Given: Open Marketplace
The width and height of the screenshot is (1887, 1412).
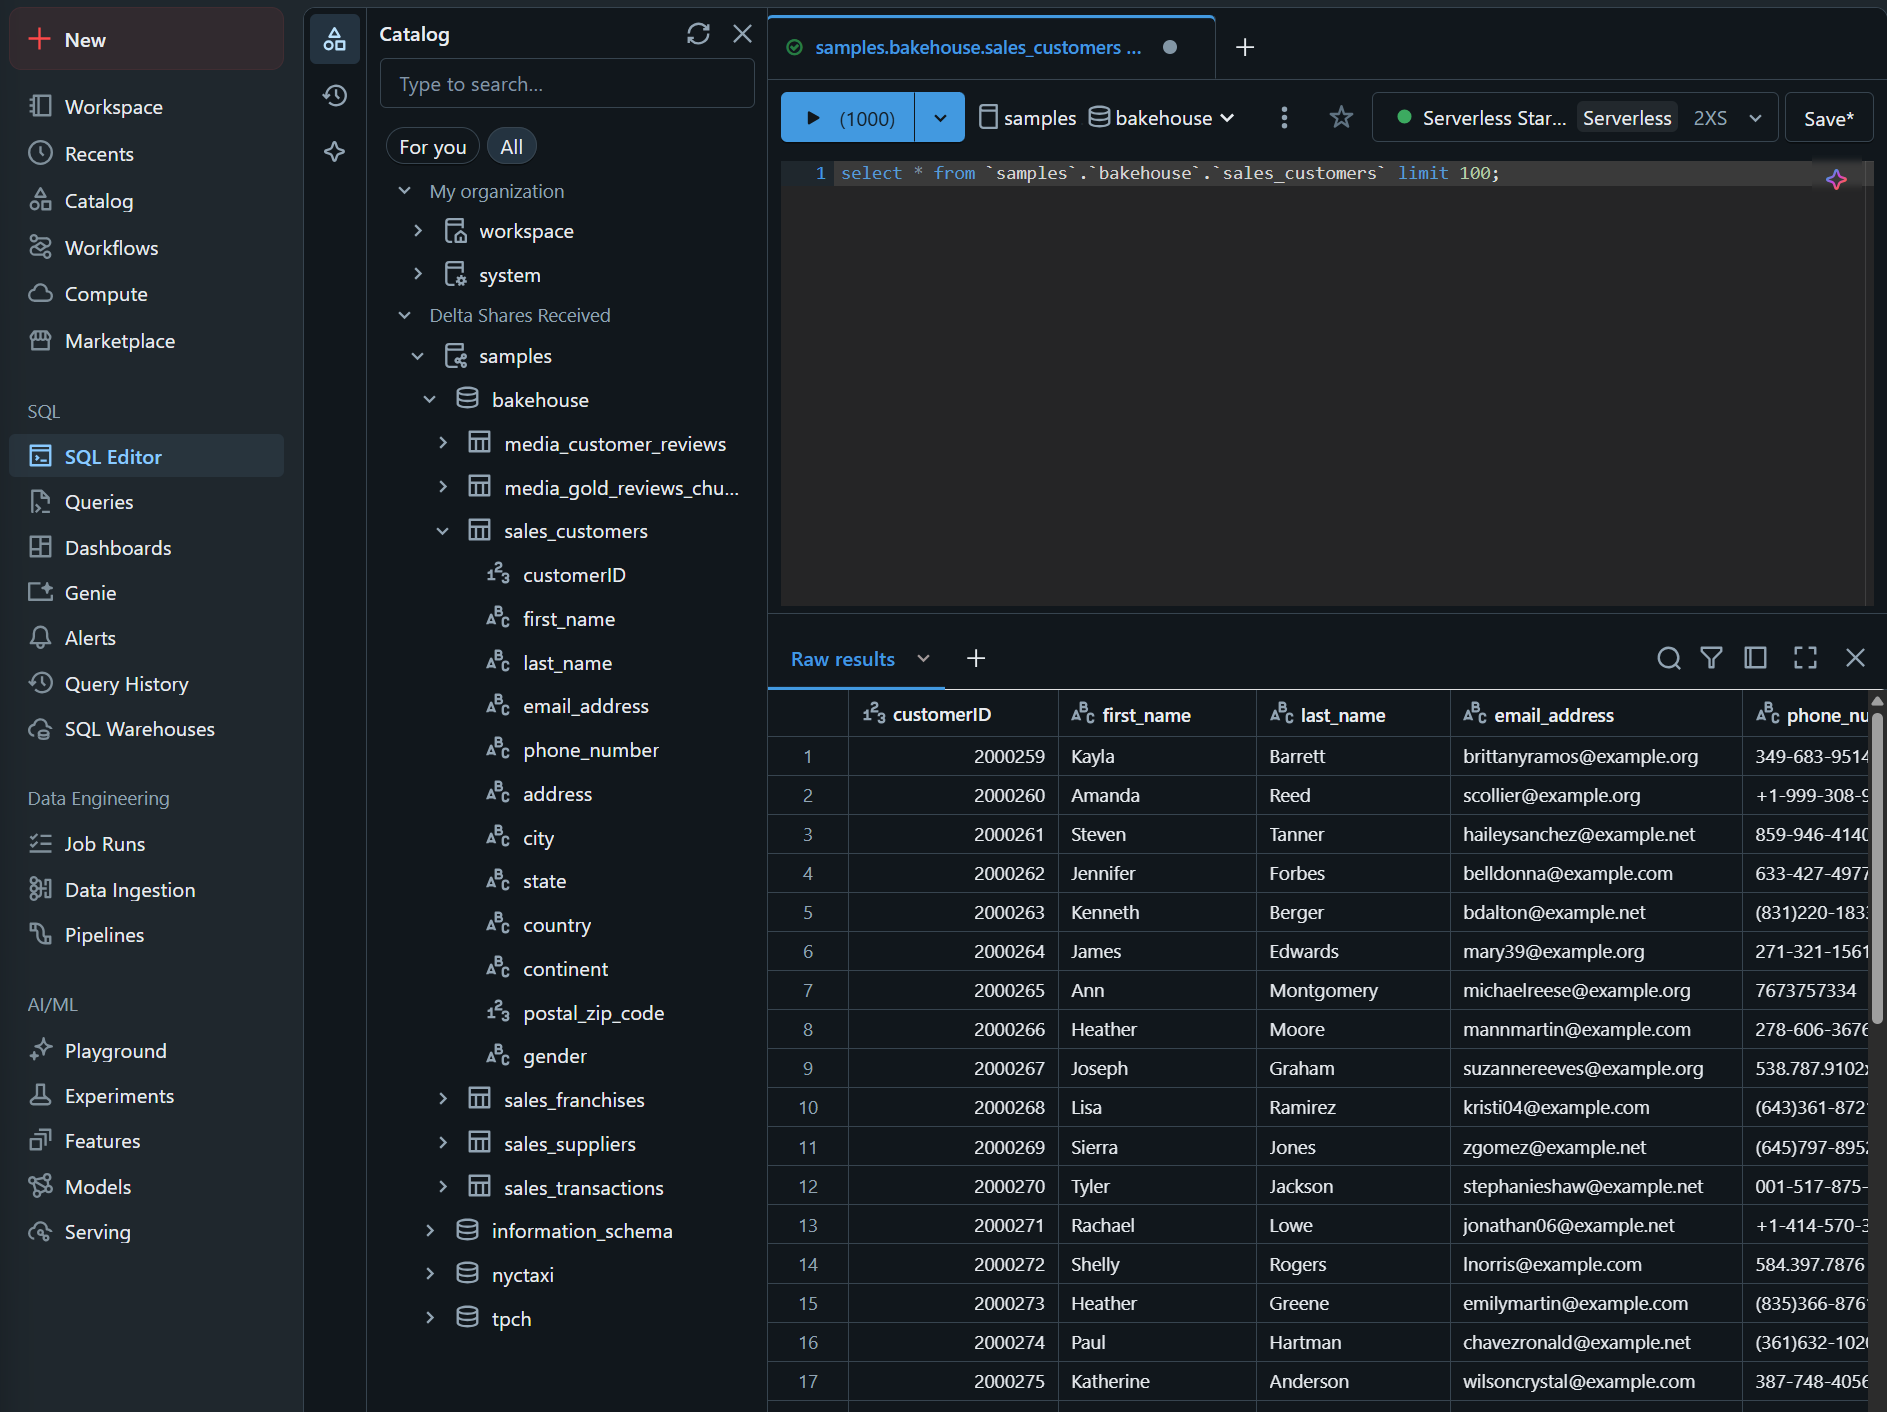Looking at the screenshot, I should click(146, 341).
